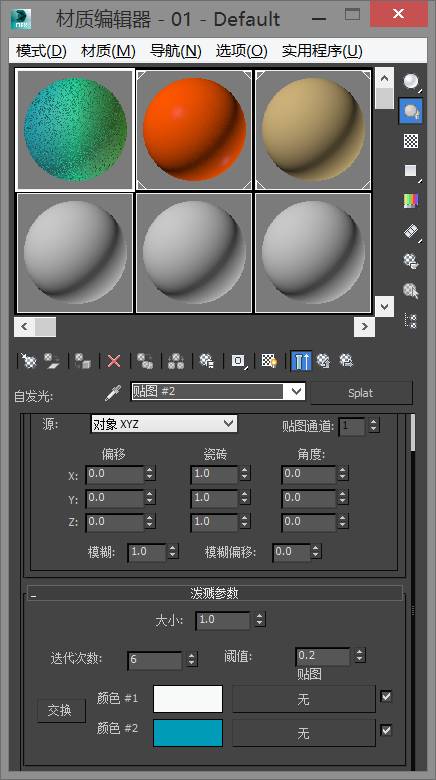Adjust the 模糊偏移 spinner arrows

[x=316, y=552]
